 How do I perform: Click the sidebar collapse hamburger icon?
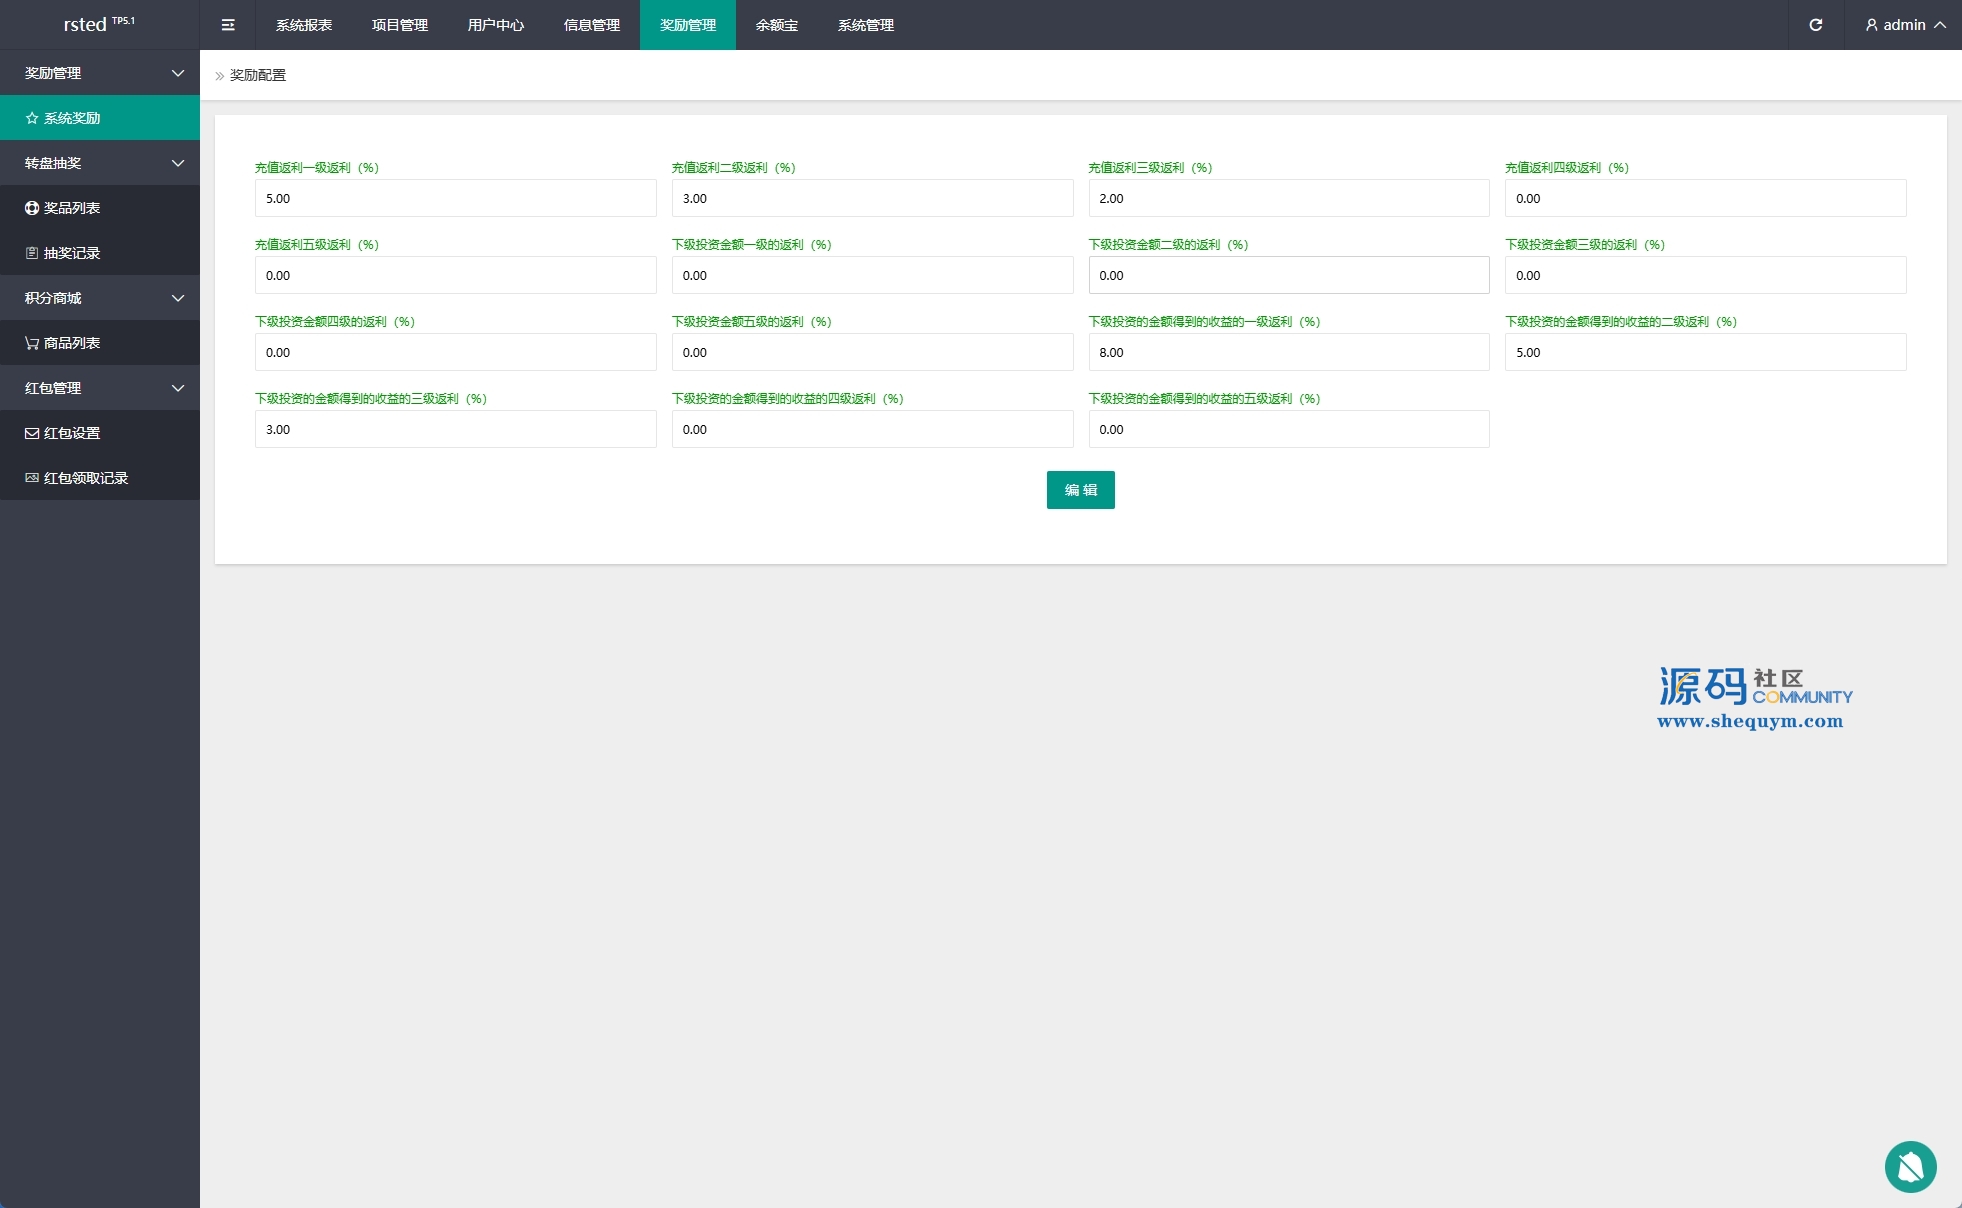click(x=228, y=25)
